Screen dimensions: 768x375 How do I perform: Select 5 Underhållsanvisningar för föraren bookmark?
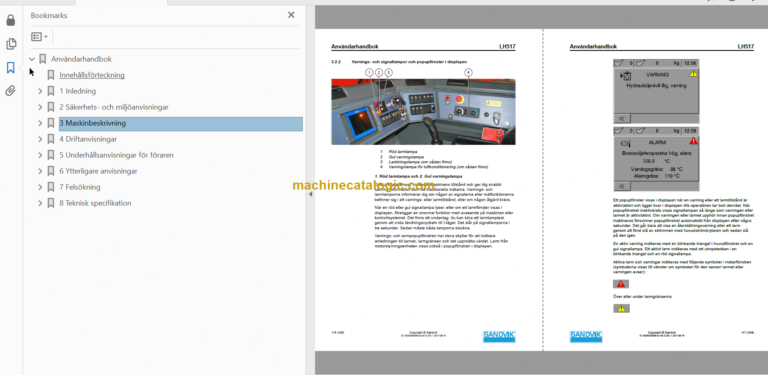point(117,155)
